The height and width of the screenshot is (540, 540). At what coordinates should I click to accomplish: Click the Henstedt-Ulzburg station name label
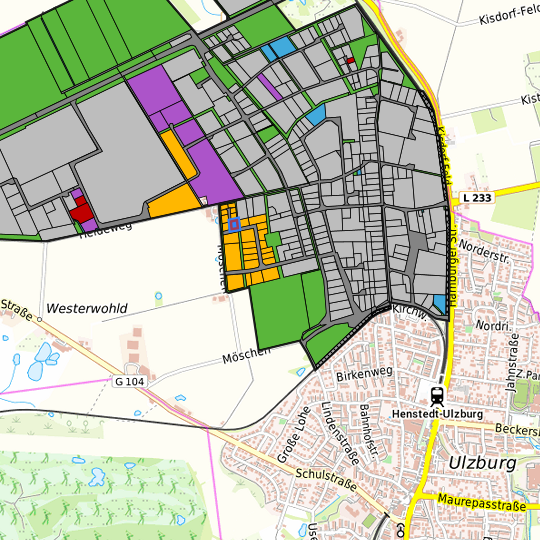pyautogui.click(x=437, y=414)
